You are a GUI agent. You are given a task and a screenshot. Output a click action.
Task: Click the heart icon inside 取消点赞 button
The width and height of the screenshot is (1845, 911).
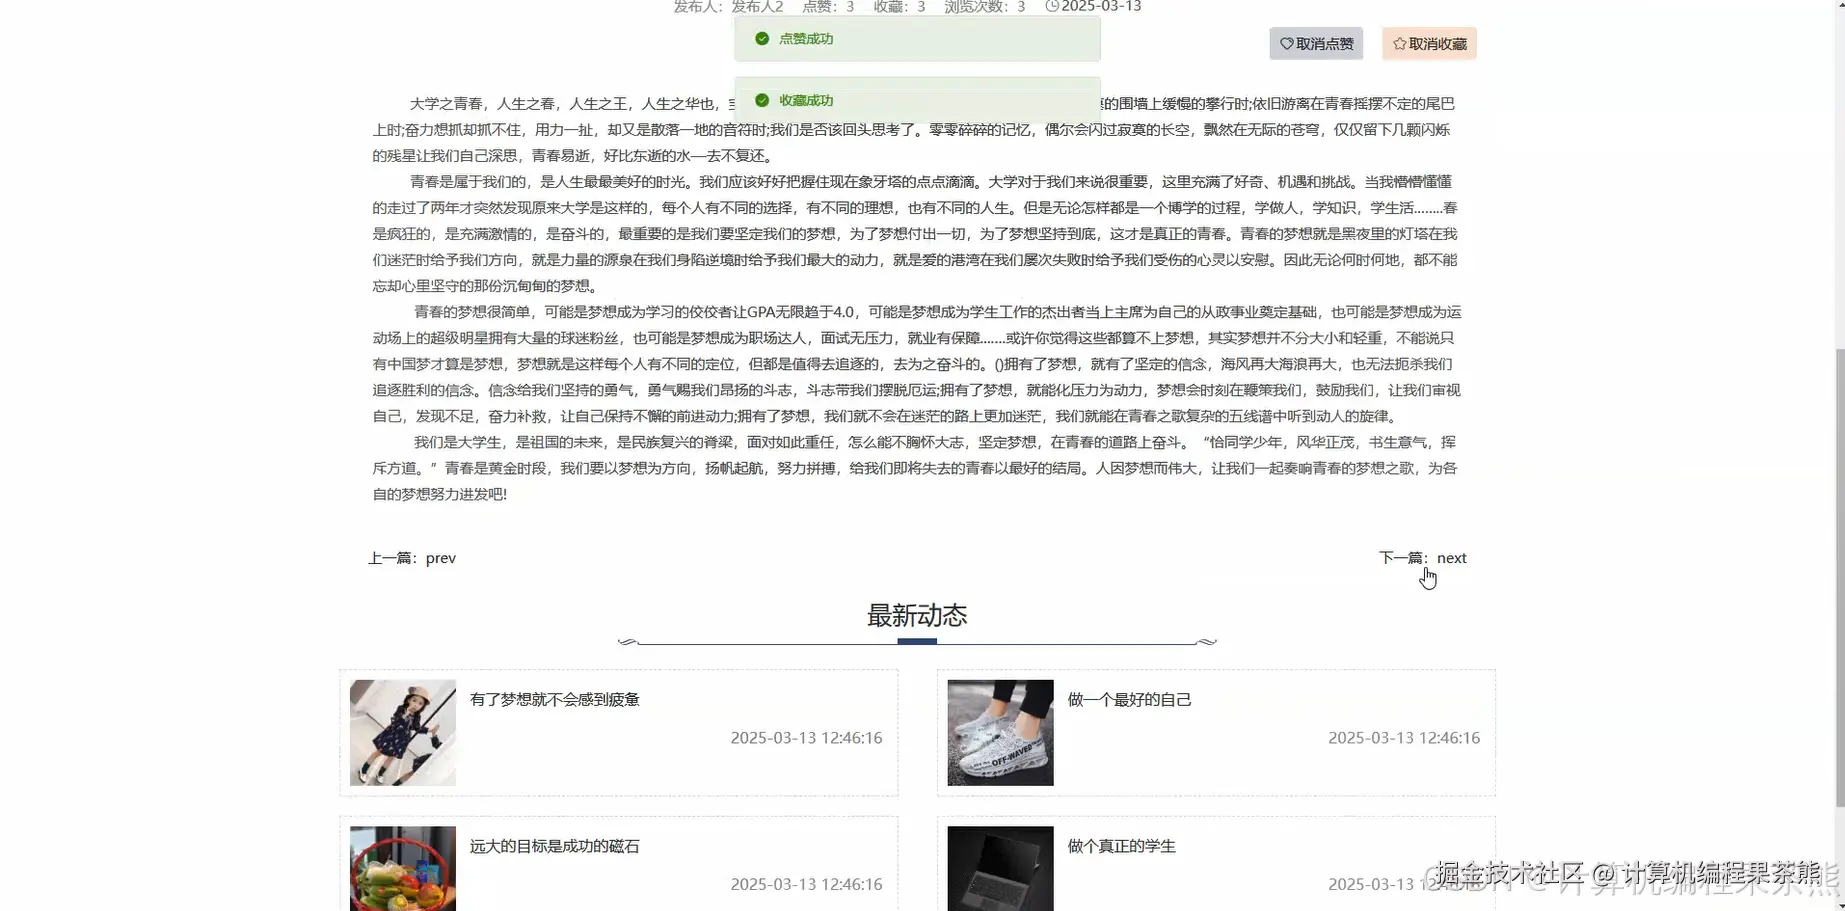1287,44
